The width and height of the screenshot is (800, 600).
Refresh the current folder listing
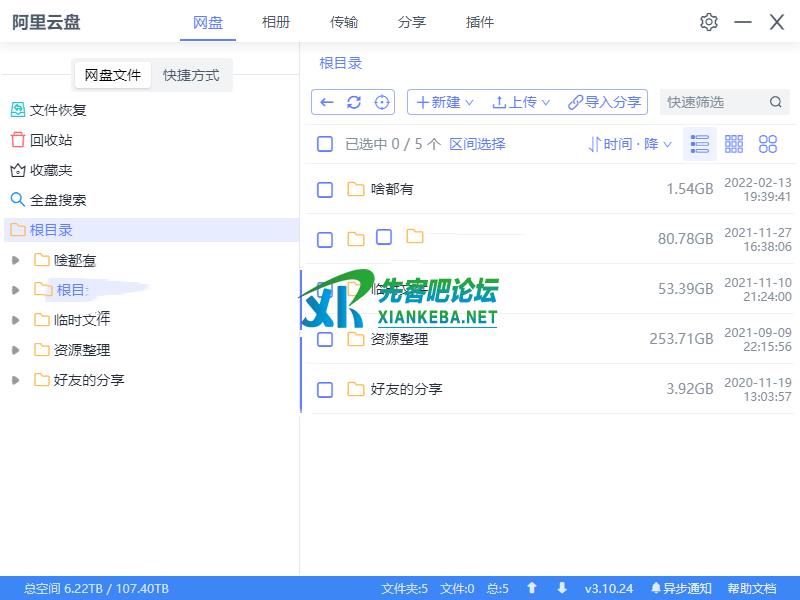pyautogui.click(x=353, y=102)
